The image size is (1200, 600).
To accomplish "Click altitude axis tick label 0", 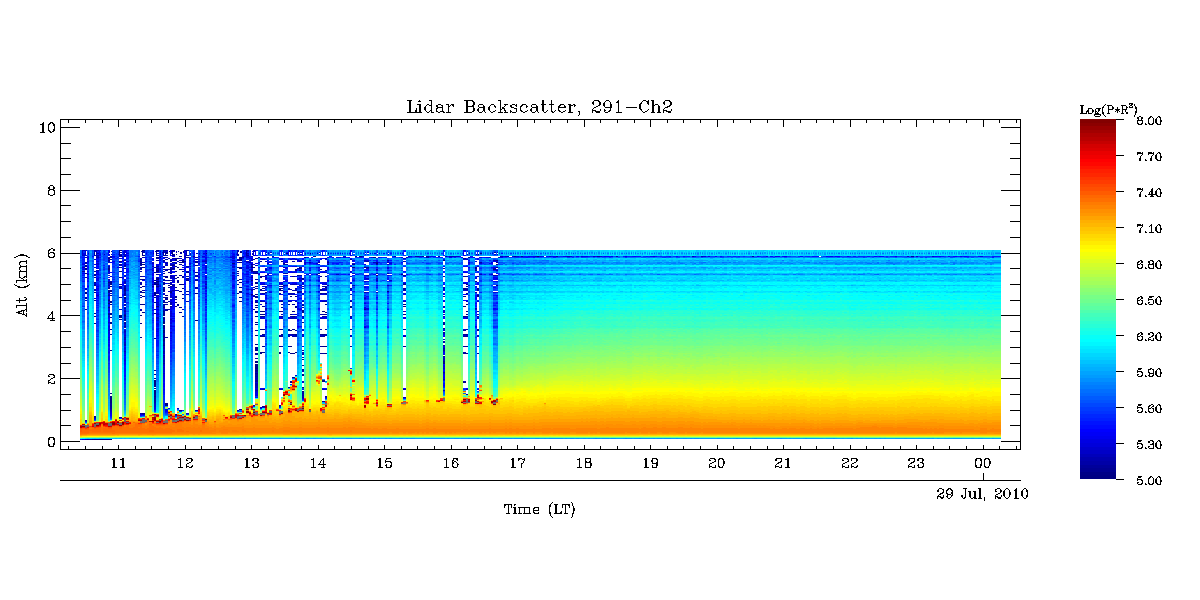I will pyautogui.click(x=49, y=441).
